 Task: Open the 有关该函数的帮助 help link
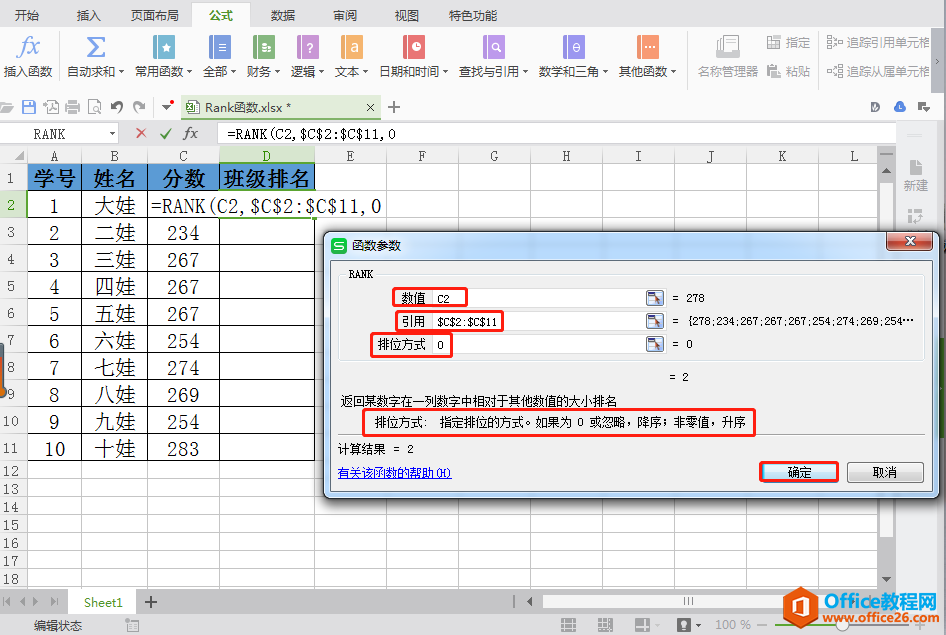click(x=395, y=473)
